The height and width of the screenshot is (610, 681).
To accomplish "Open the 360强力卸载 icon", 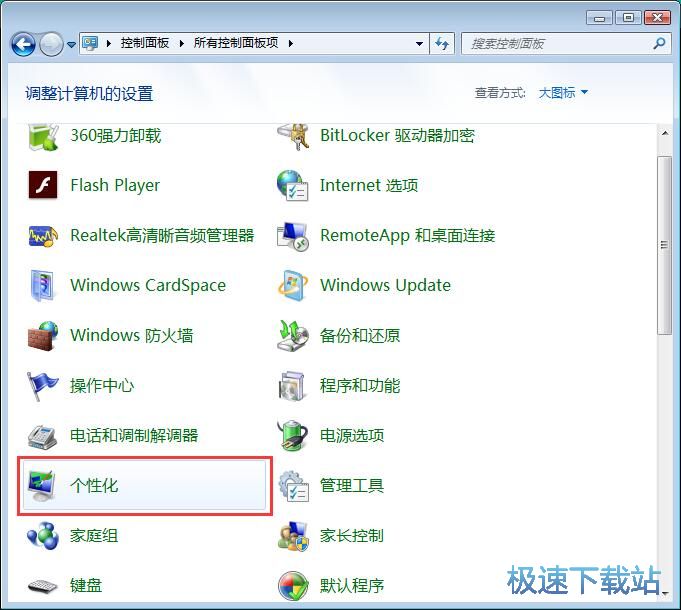I will [43, 137].
